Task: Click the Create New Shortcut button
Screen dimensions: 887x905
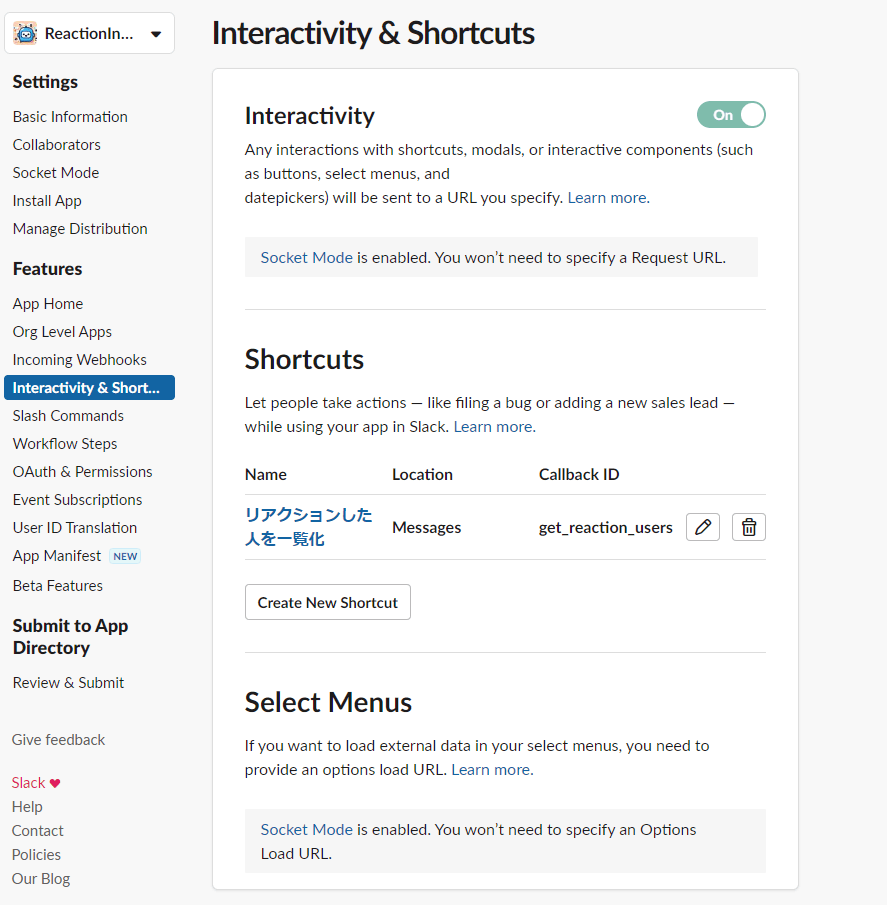Action: pos(328,602)
